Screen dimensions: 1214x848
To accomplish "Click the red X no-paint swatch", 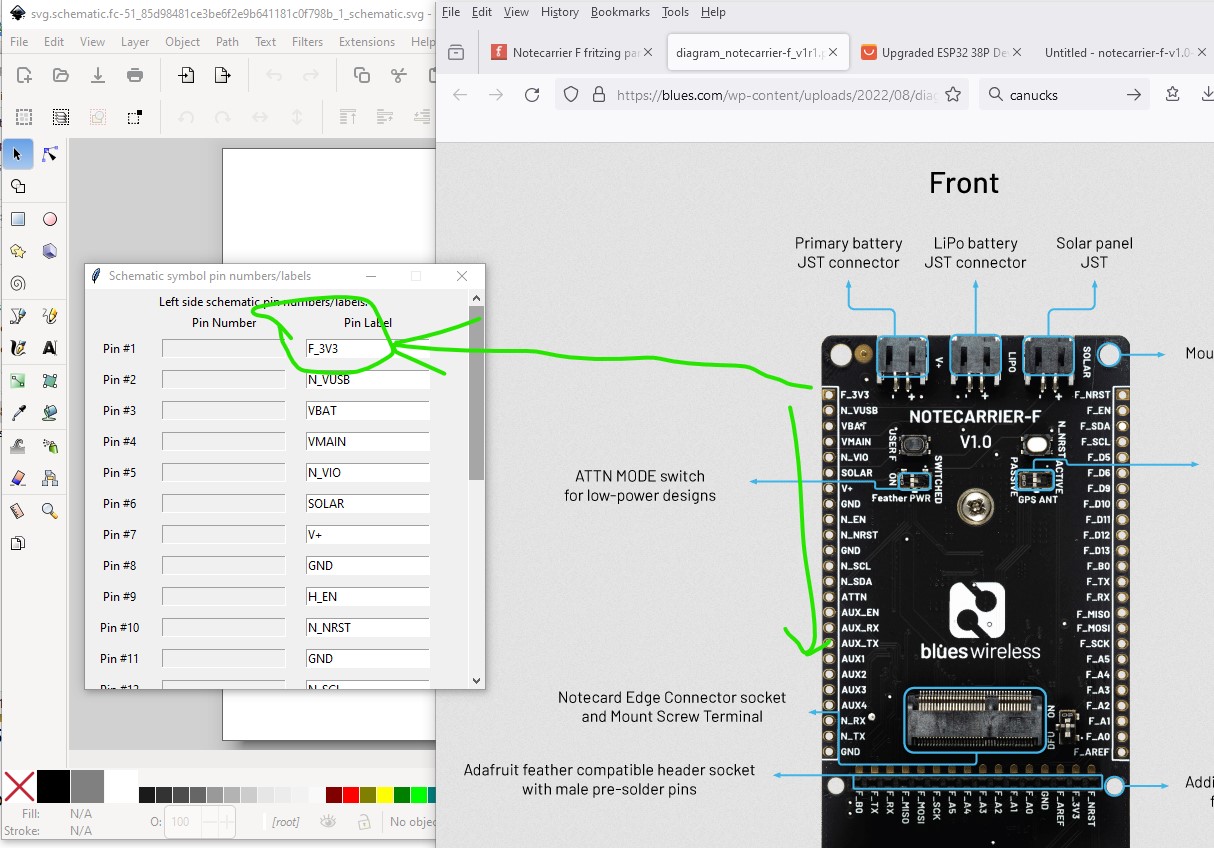I will (x=18, y=787).
